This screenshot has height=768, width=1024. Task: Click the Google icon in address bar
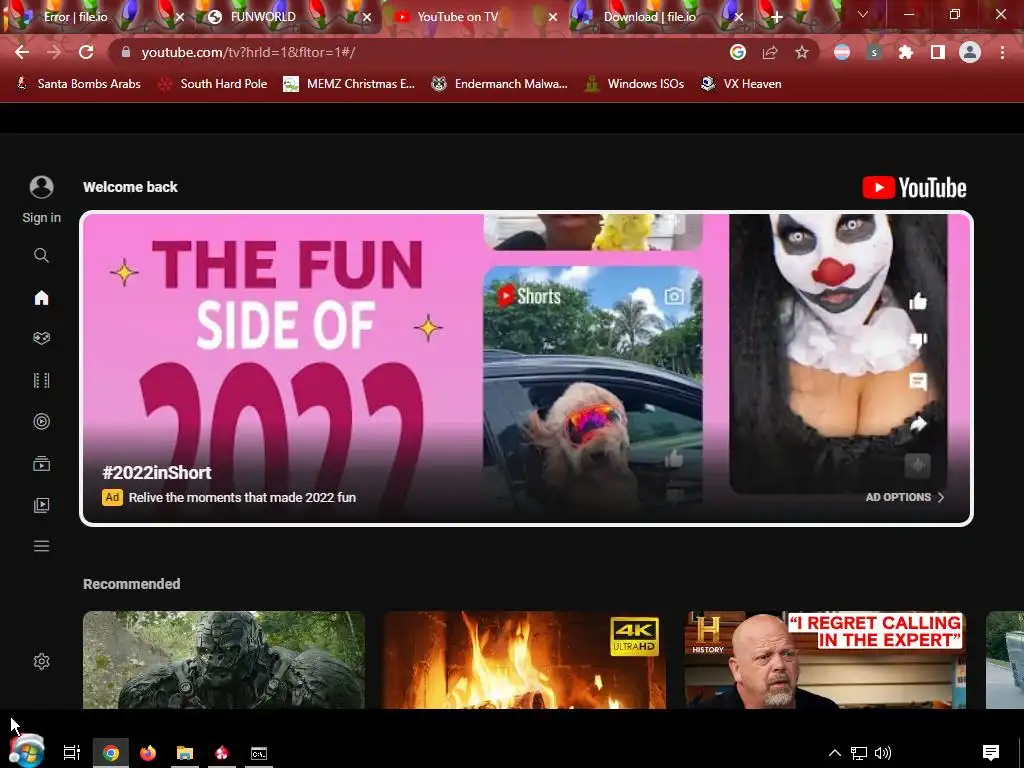tap(738, 52)
